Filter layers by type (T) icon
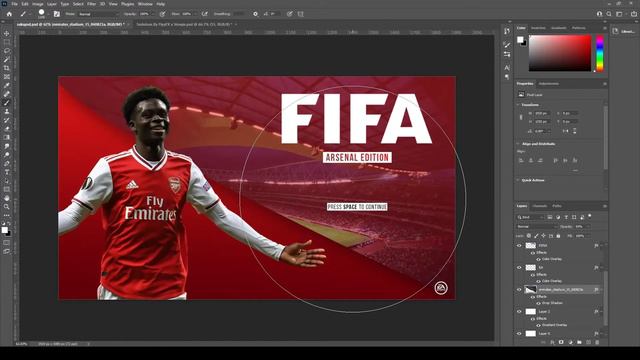This screenshot has width=640, height=360. 566,217
